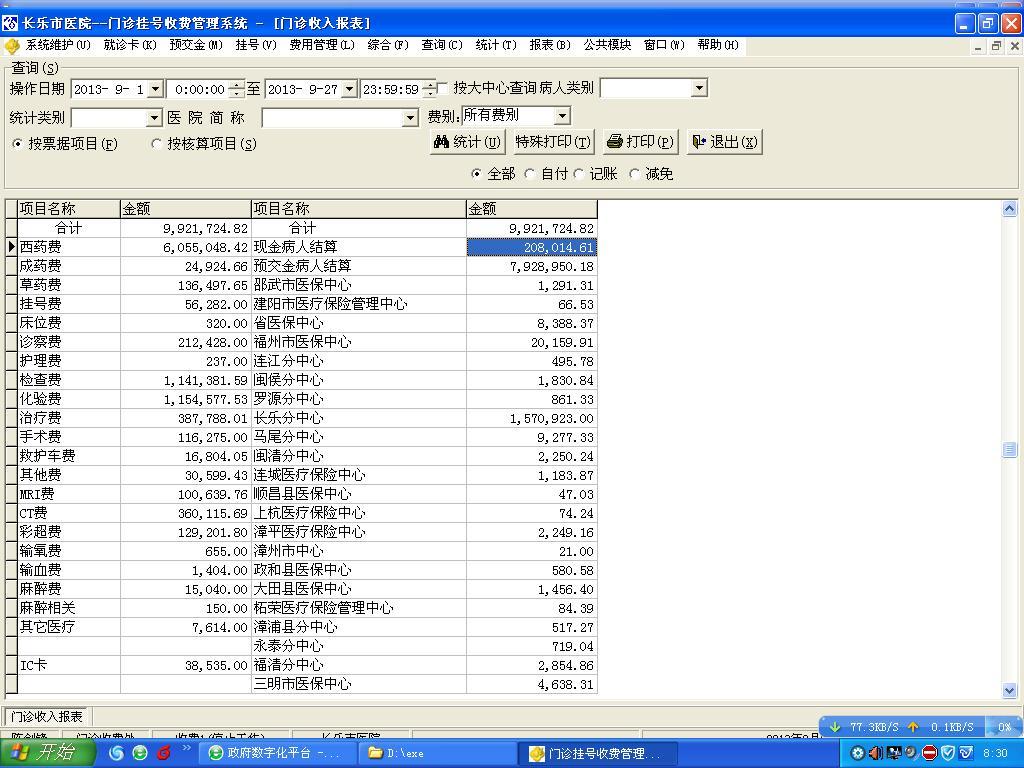Click the 三明市医保中心 cell
Image resolution: width=1024 pixels, height=768 pixels.
pyautogui.click(x=359, y=684)
